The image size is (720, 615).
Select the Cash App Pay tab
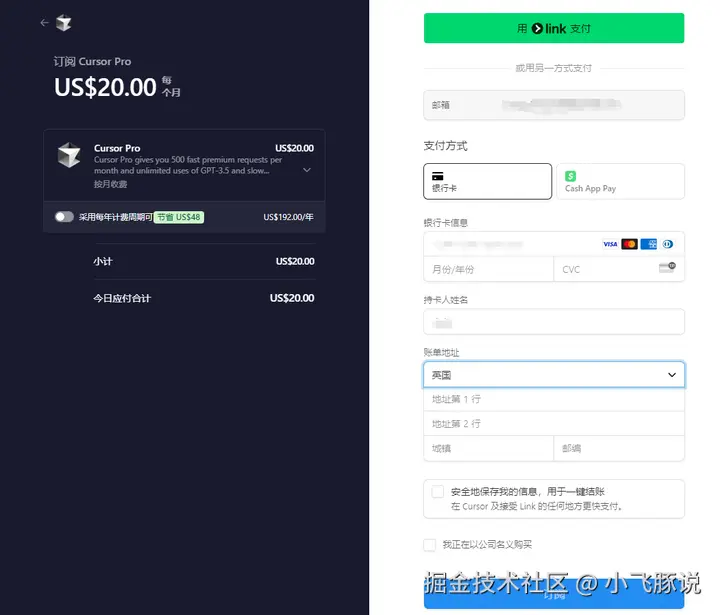click(620, 181)
